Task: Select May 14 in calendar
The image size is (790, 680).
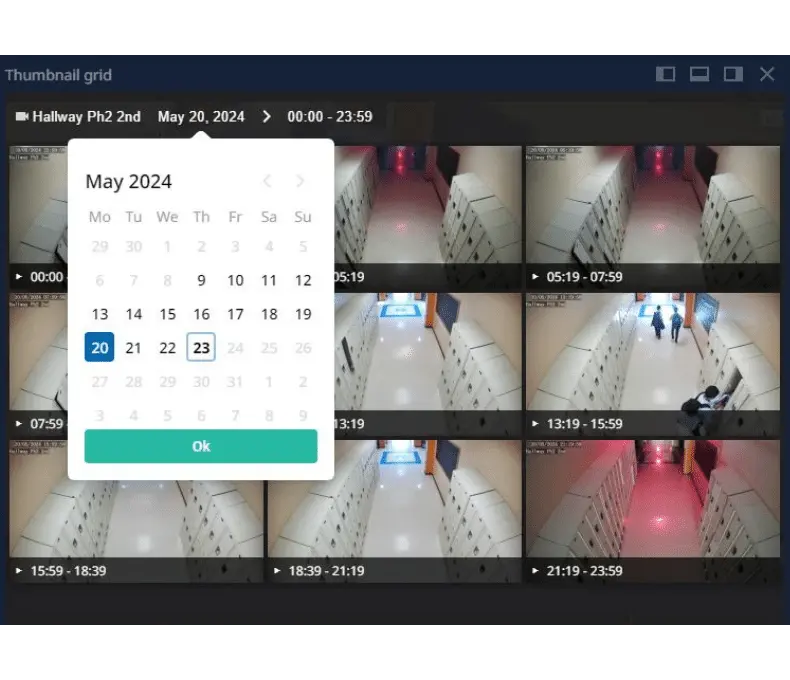Action: pyautogui.click(x=134, y=314)
